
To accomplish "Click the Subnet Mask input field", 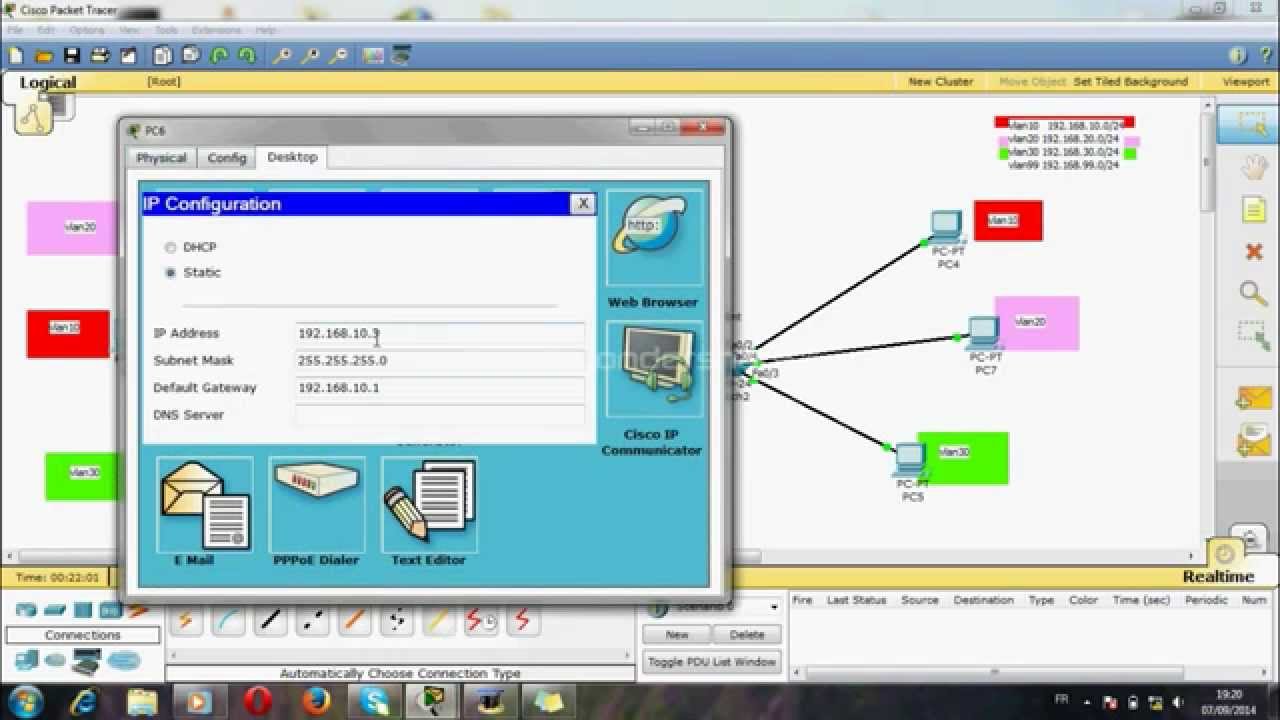I will click(440, 361).
